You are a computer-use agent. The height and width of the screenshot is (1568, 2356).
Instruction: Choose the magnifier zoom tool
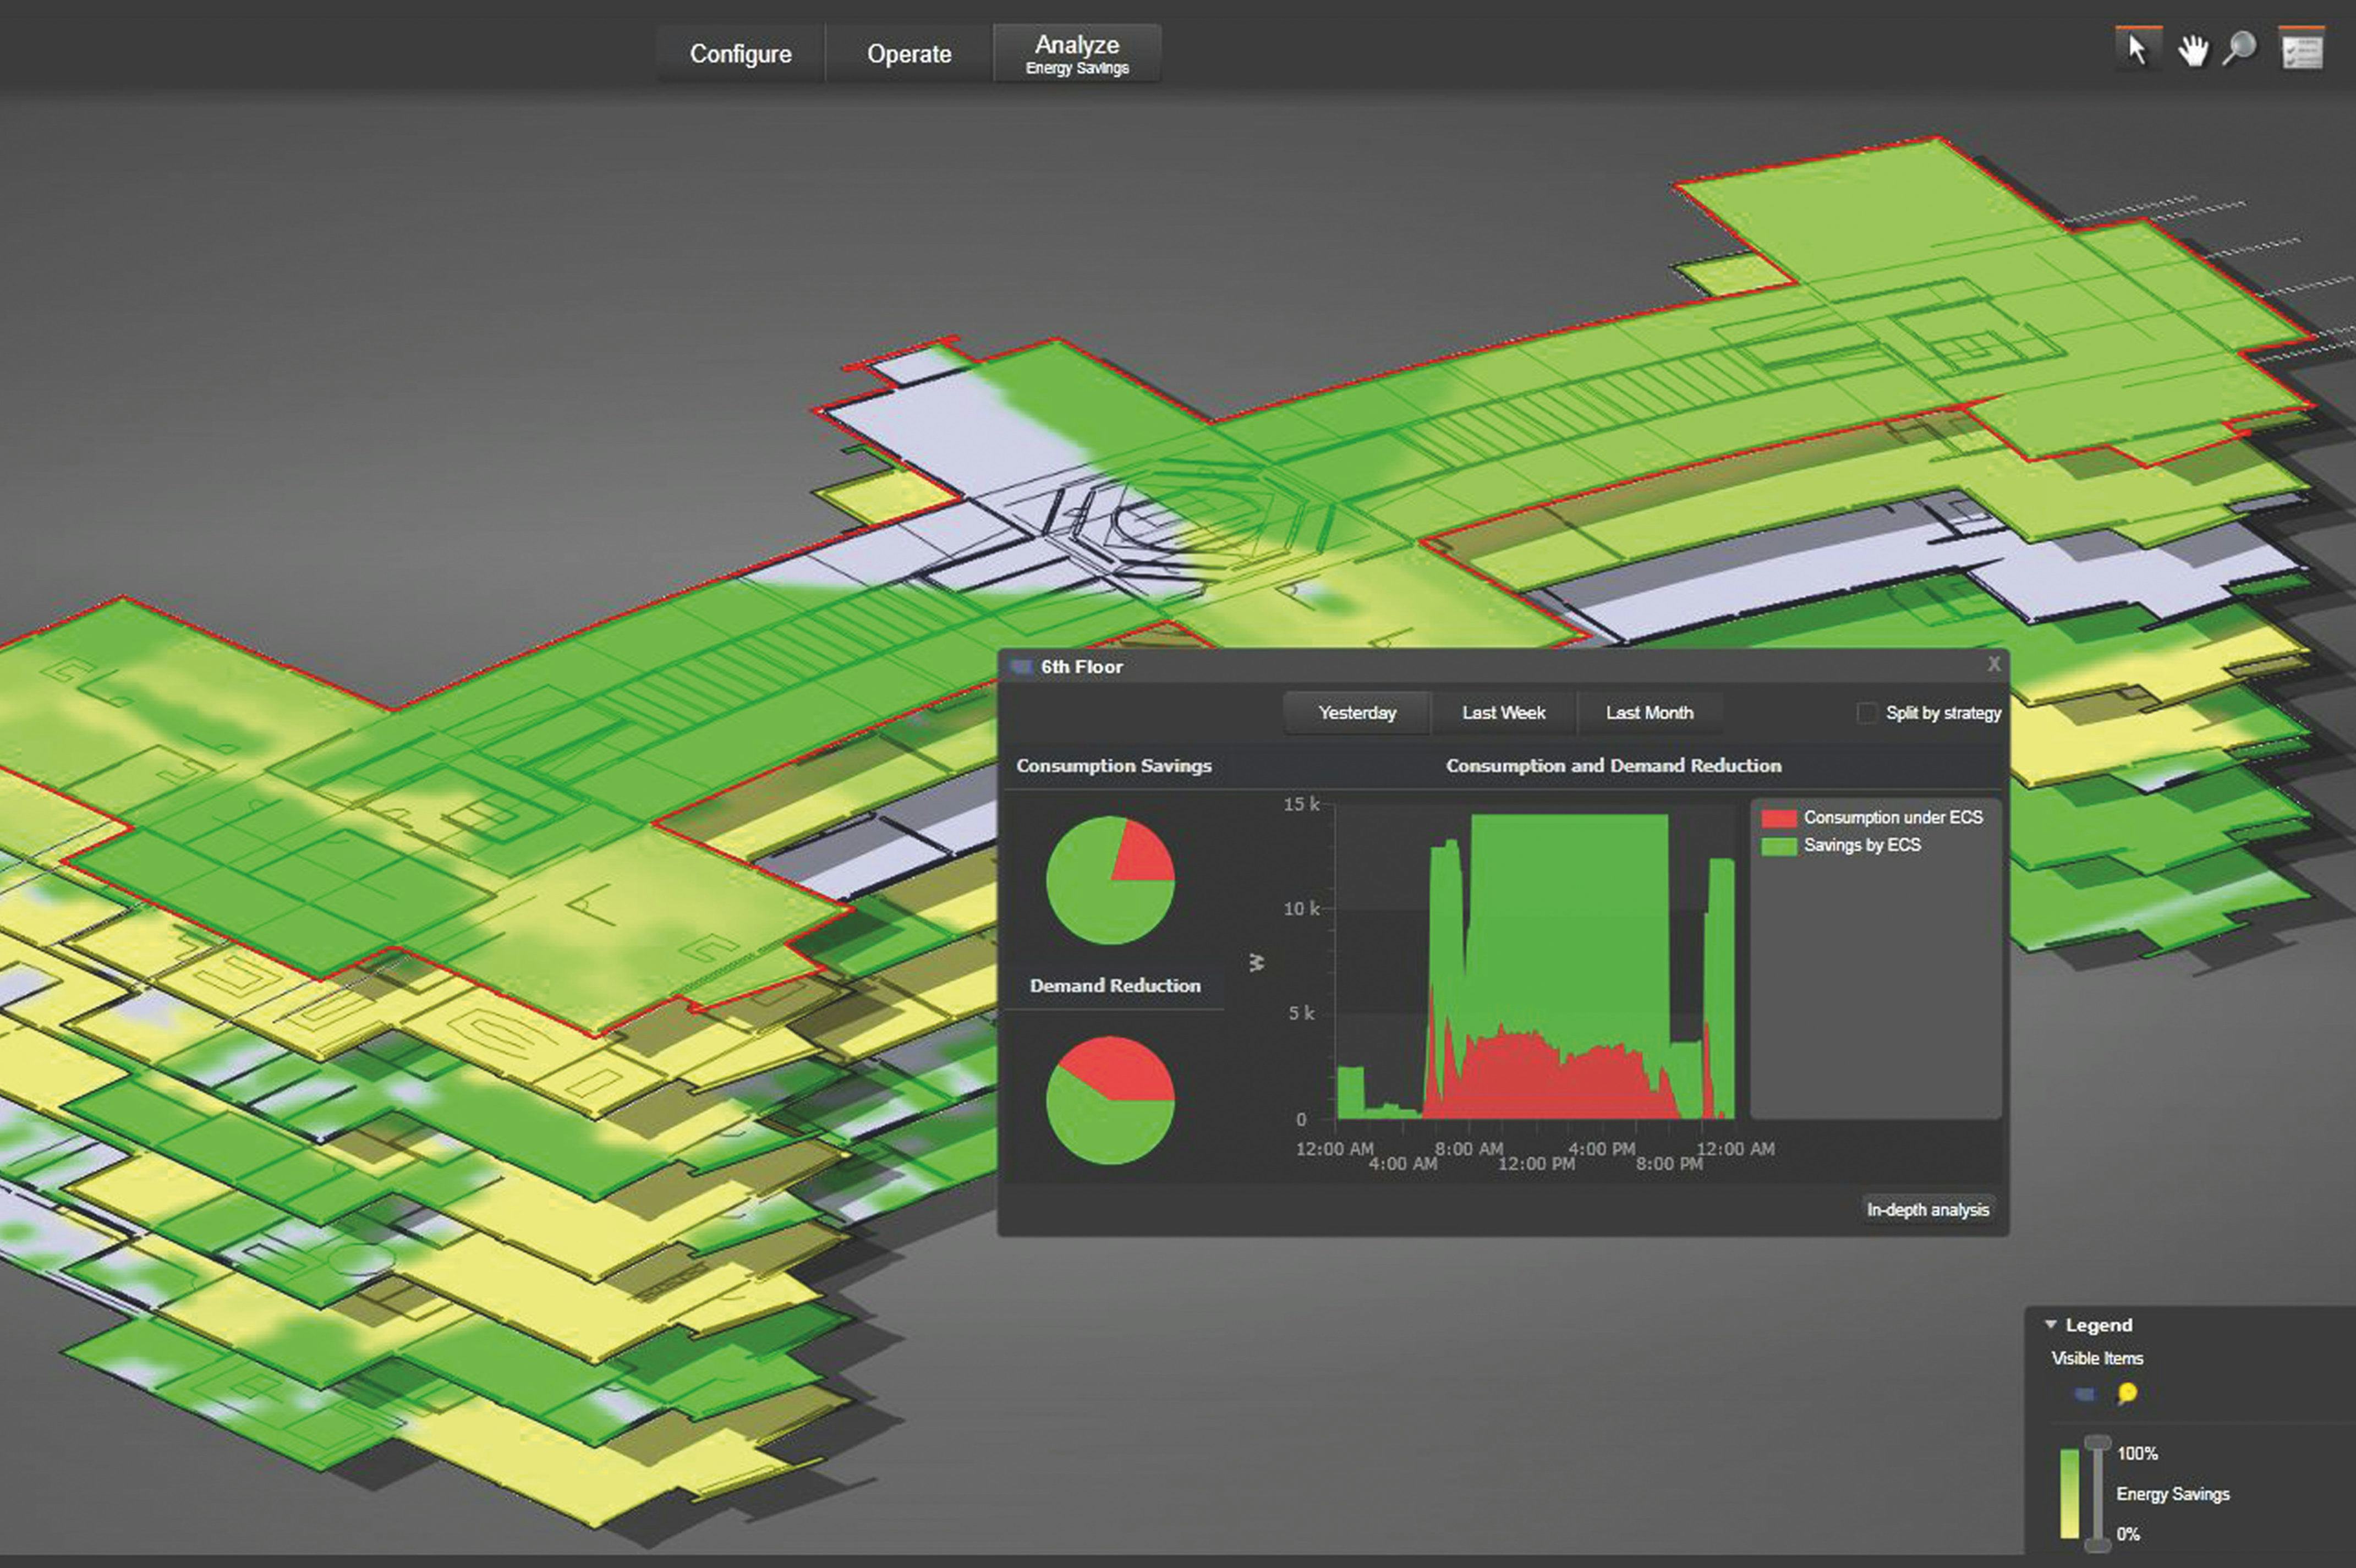[x=2240, y=48]
